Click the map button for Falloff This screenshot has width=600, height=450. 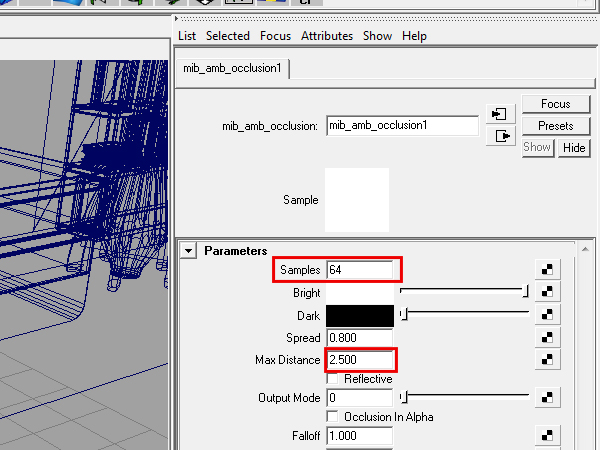click(x=548, y=435)
